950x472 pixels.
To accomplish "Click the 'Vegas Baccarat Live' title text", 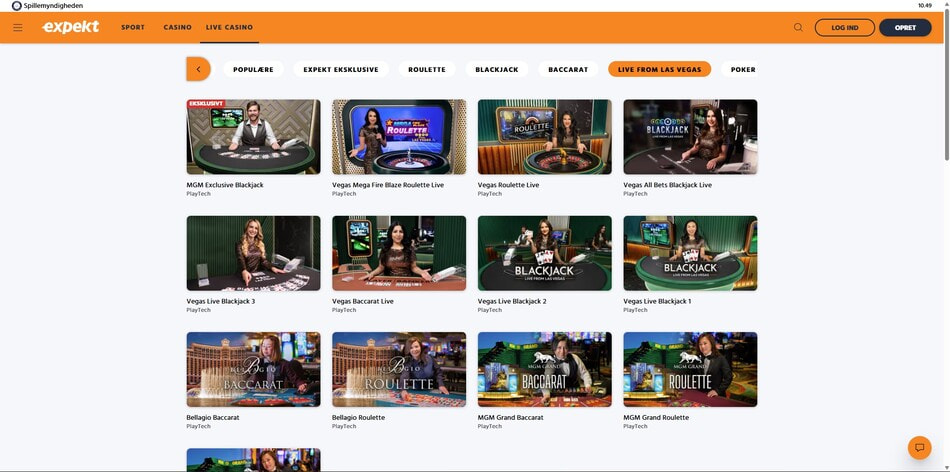I will pos(363,301).
